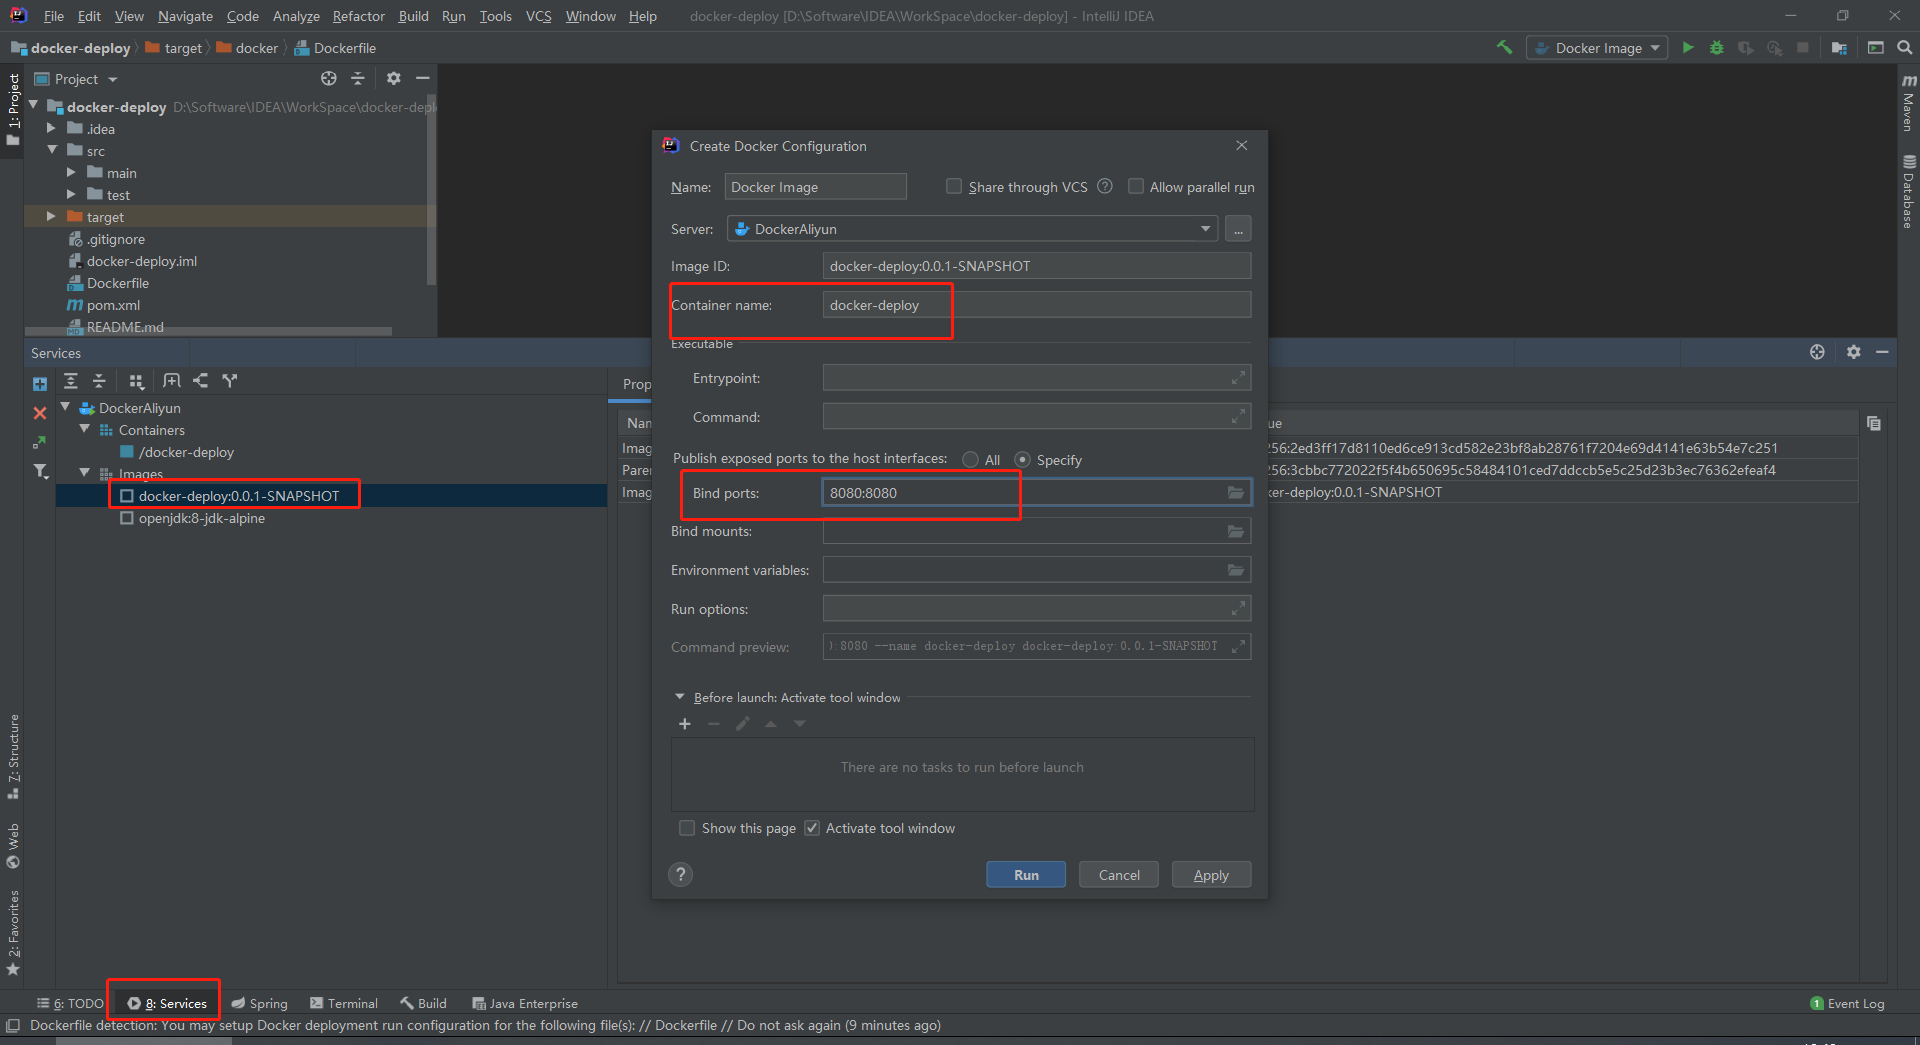Collapse the Containers node in Services
Image resolution: width=1920 pixels, height=1045 pixels.
click(85, 429)
